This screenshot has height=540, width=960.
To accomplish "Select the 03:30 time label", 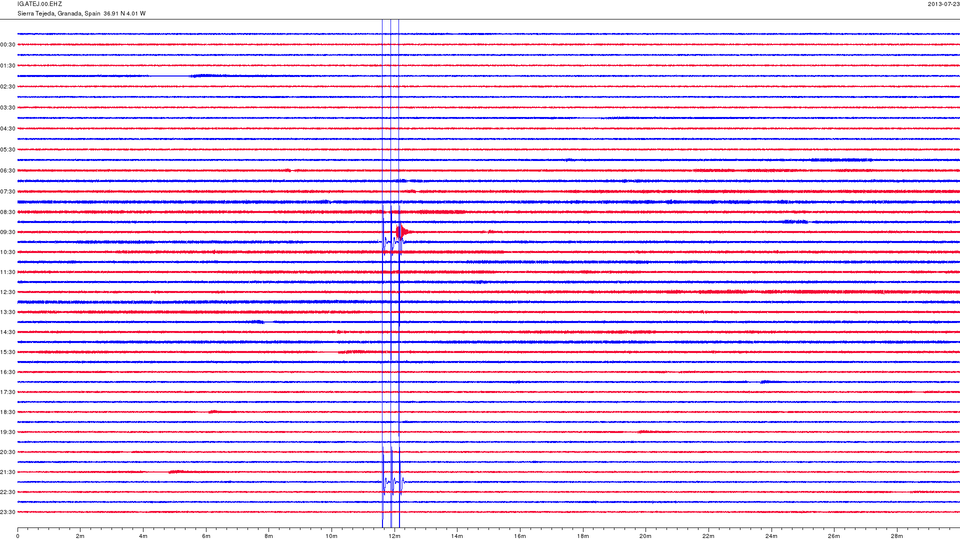I will pos(8,108).
